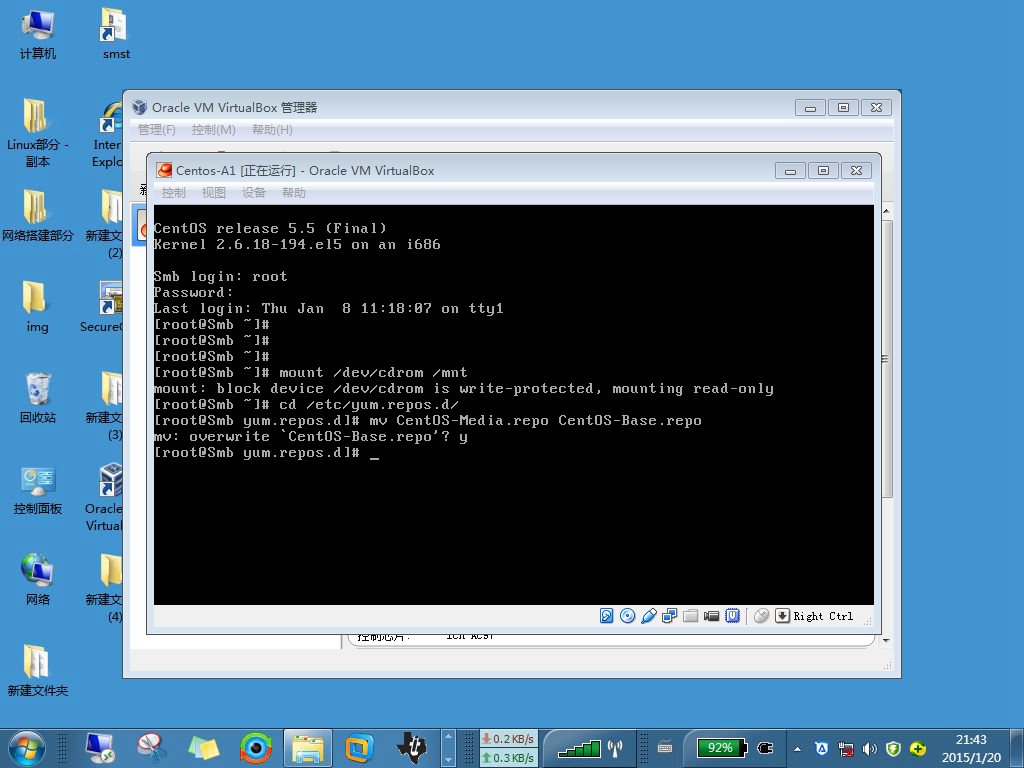
Task: Open the VMware orange square taskbar icon
Action: [359, 748]
